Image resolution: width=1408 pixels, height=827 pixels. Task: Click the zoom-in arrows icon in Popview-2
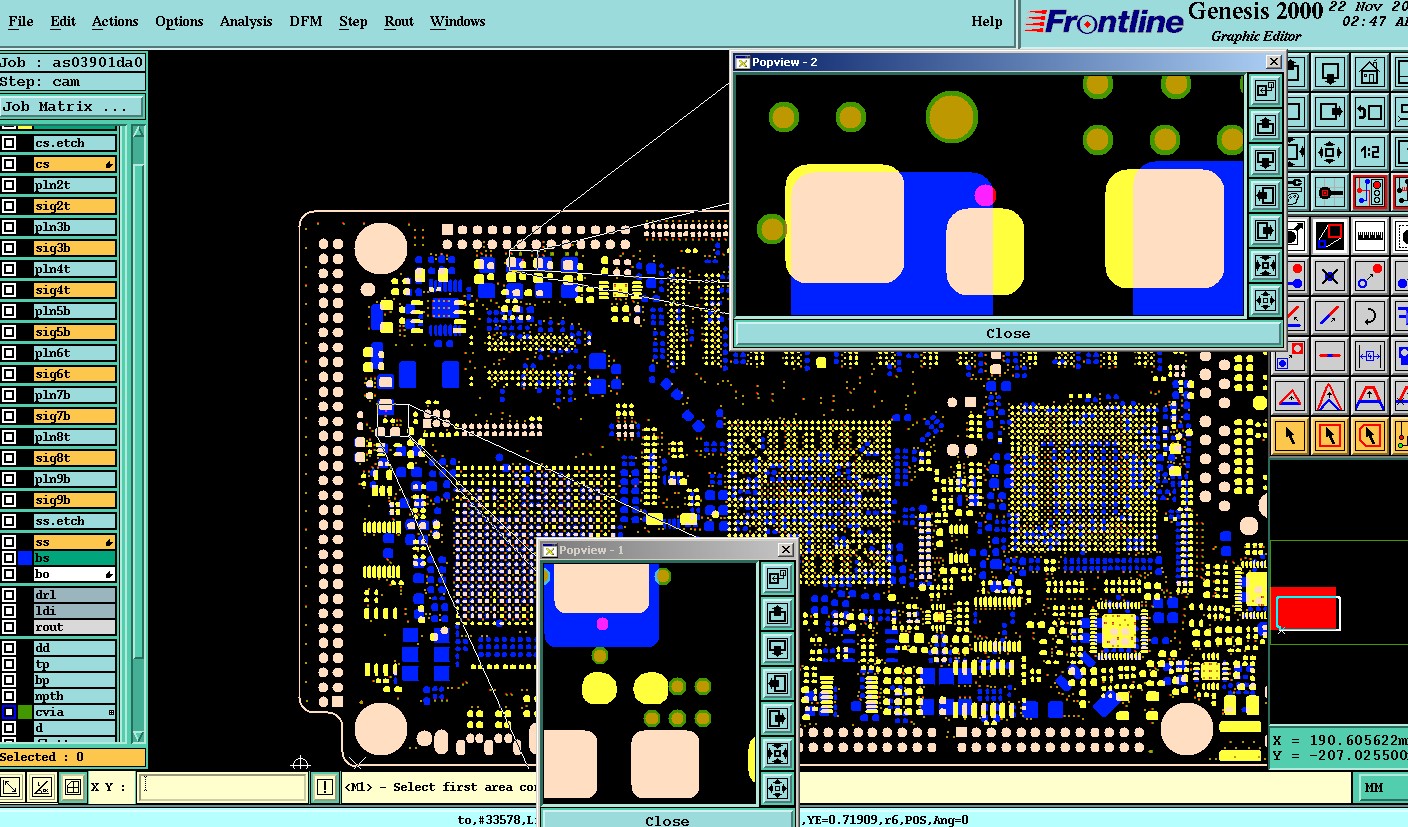pyautogui.click(x=1265, y=266)
